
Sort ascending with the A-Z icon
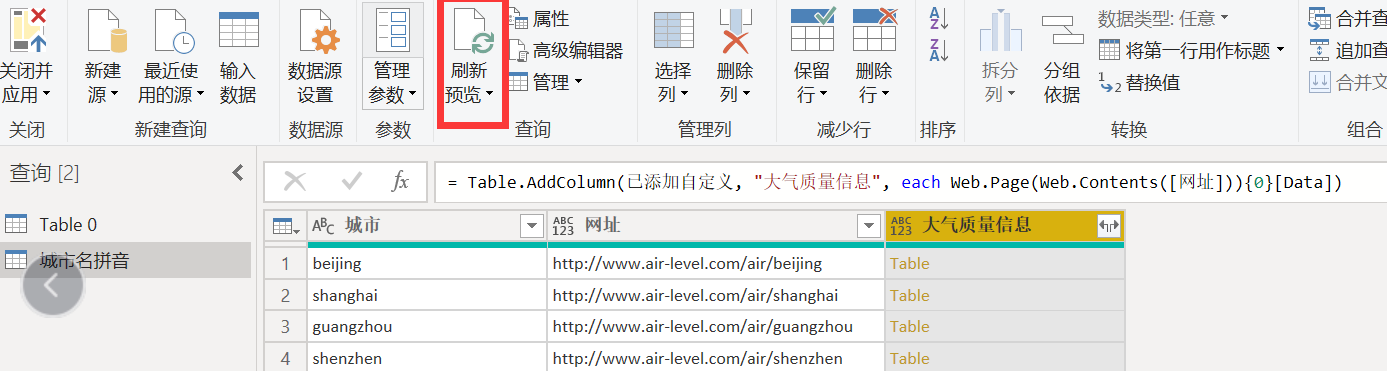(x=938, y=18)
